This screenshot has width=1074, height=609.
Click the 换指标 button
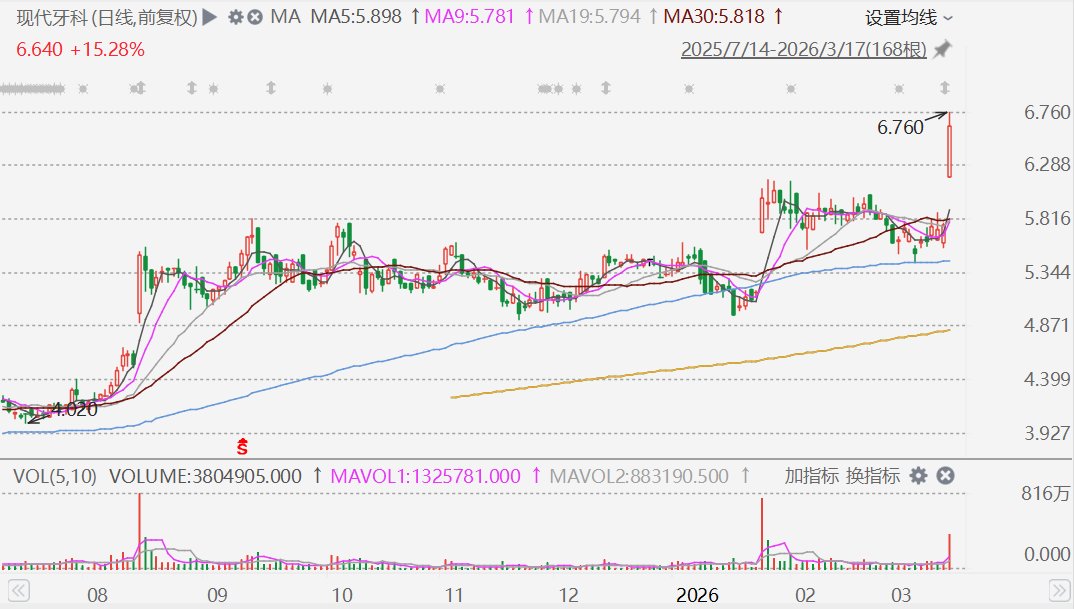tap(873, 476)
